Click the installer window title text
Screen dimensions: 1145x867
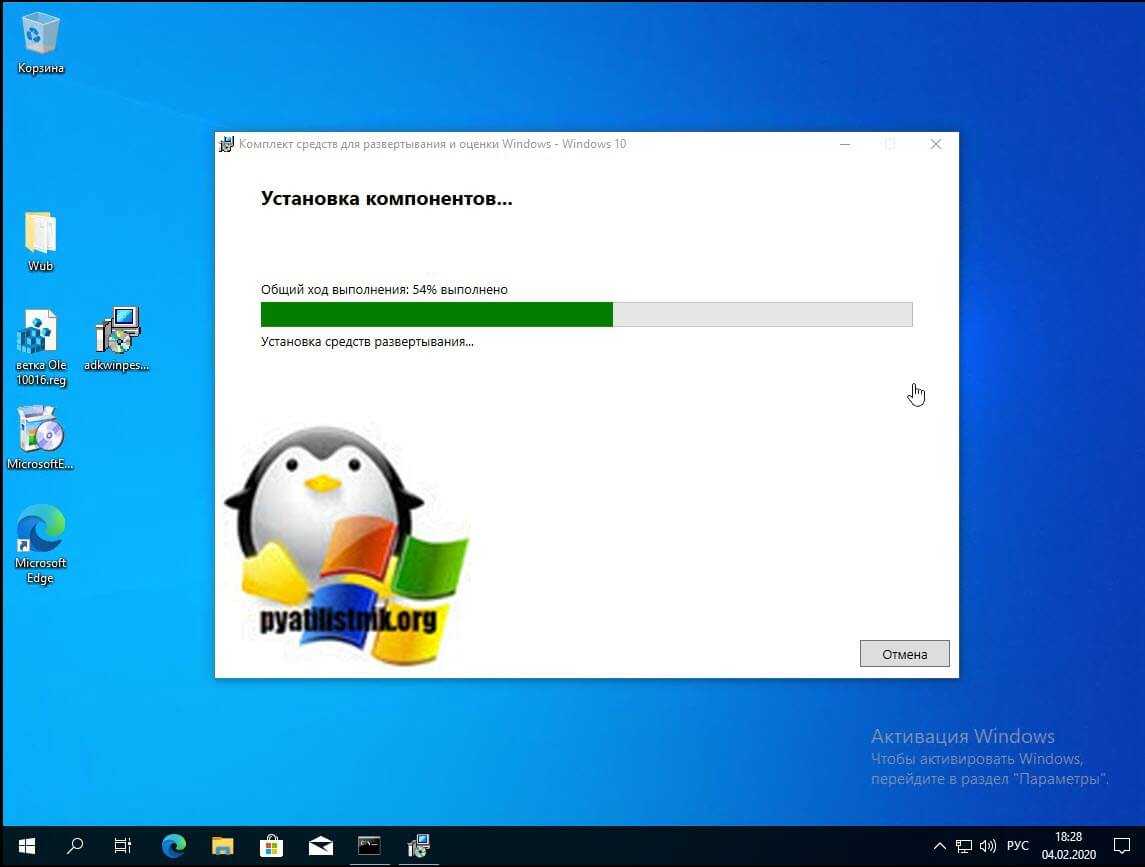[x=432, y=144]
